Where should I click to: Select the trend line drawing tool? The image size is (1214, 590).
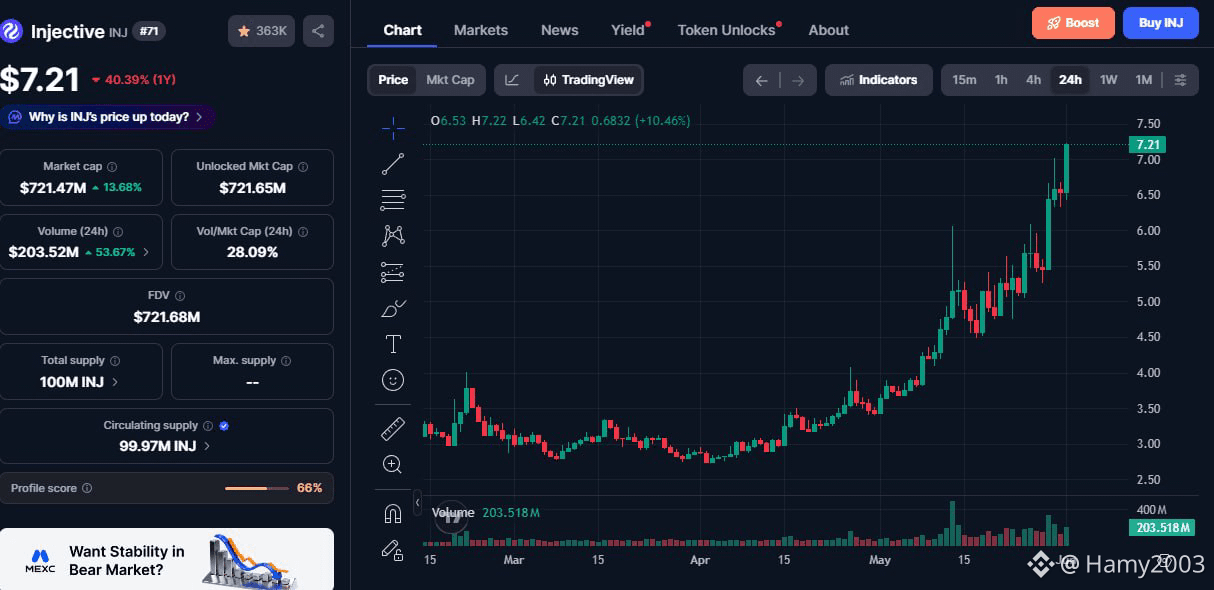[393, 164]
